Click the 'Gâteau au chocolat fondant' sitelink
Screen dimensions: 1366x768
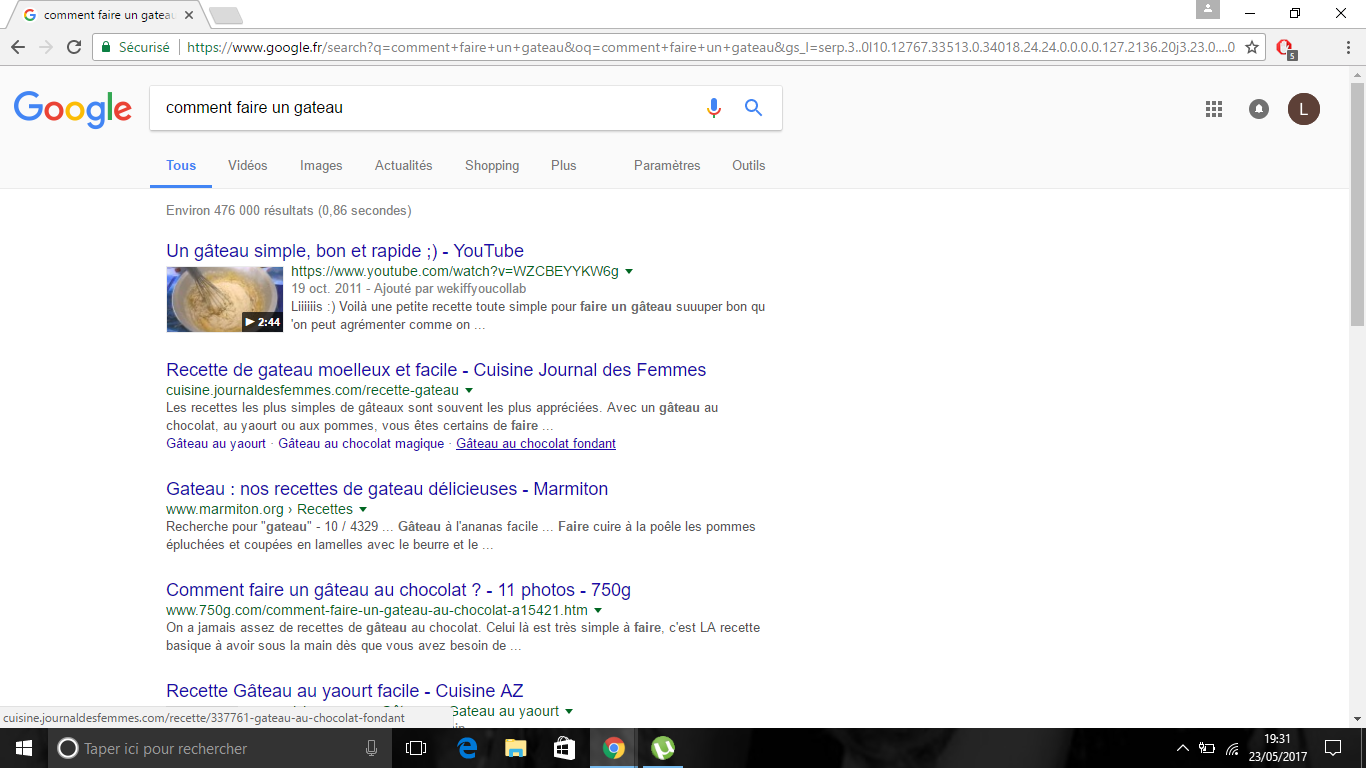click(x=536, y=444)
